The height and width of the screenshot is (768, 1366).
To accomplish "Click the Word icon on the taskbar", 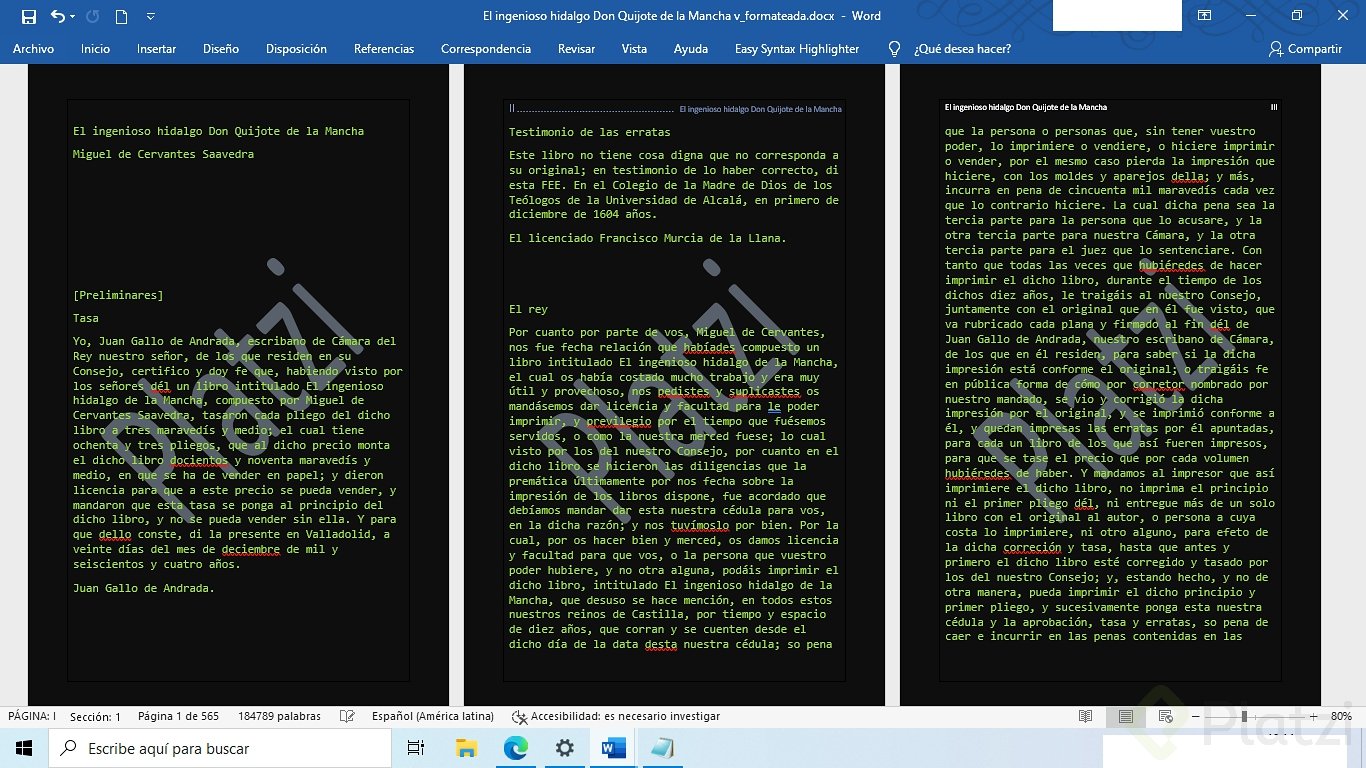I will (x=613, y=748).
